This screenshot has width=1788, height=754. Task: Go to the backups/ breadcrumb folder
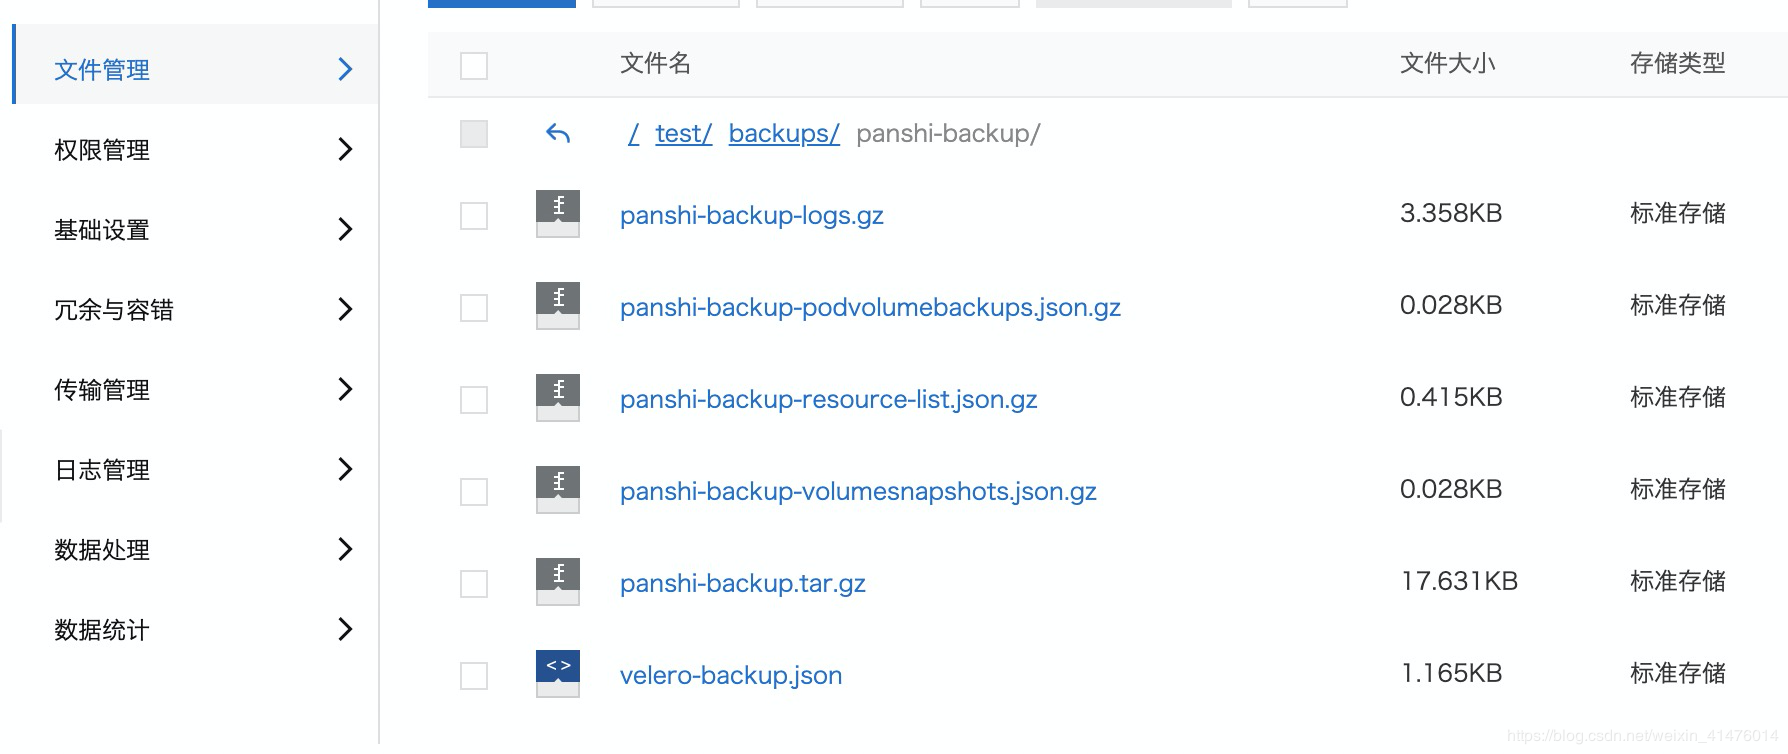[x=784, y=133]
